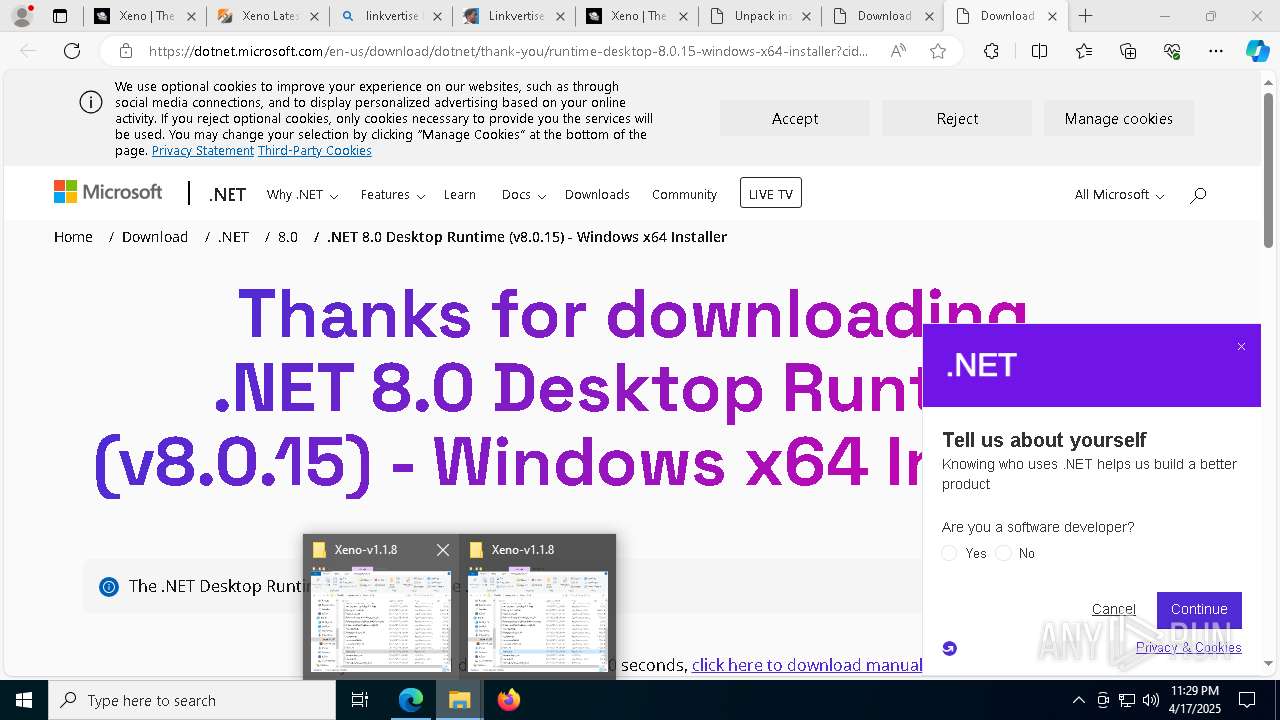The image size is (1280, 720).
Task: Open Collections icon
Action: (1128, 51)
